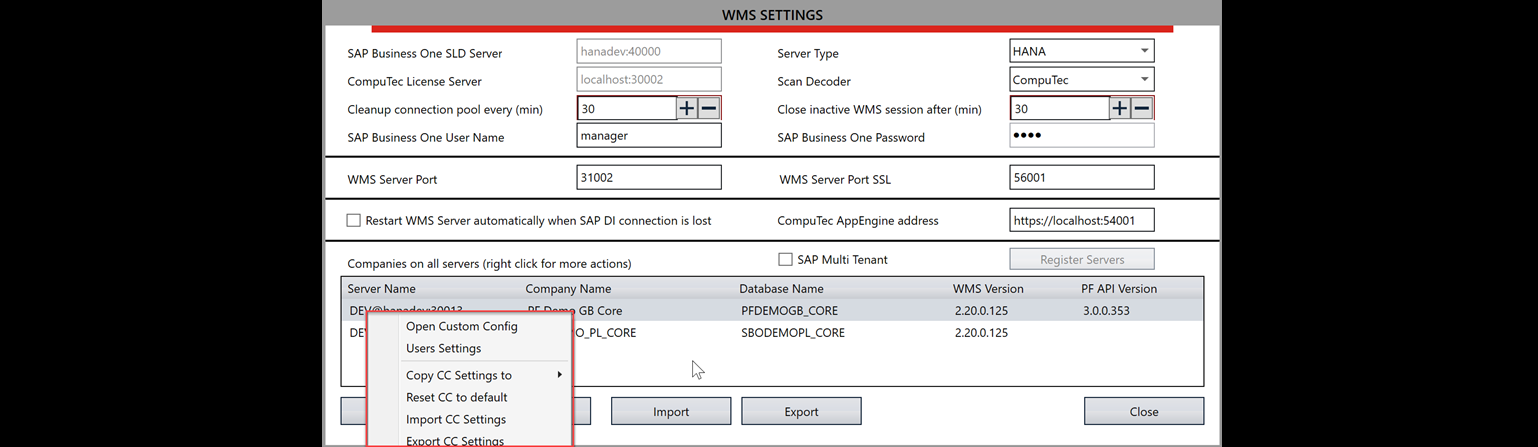Open the Server Type HANA dropdown

coord(1082,51)
